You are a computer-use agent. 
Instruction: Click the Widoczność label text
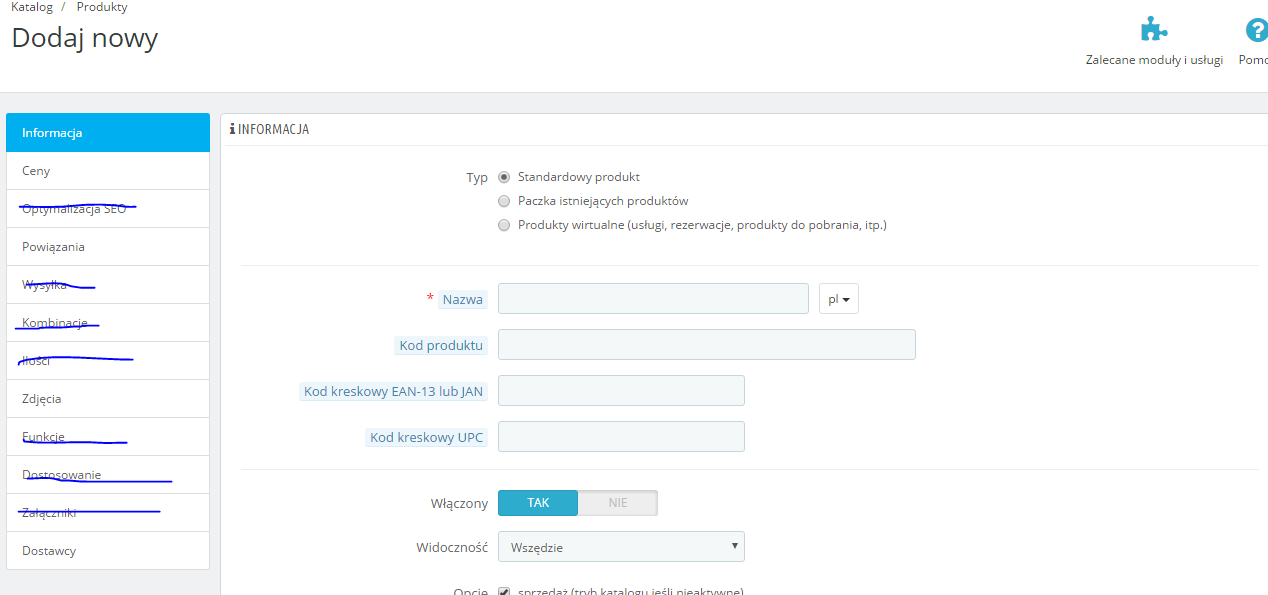pos(452,548)
